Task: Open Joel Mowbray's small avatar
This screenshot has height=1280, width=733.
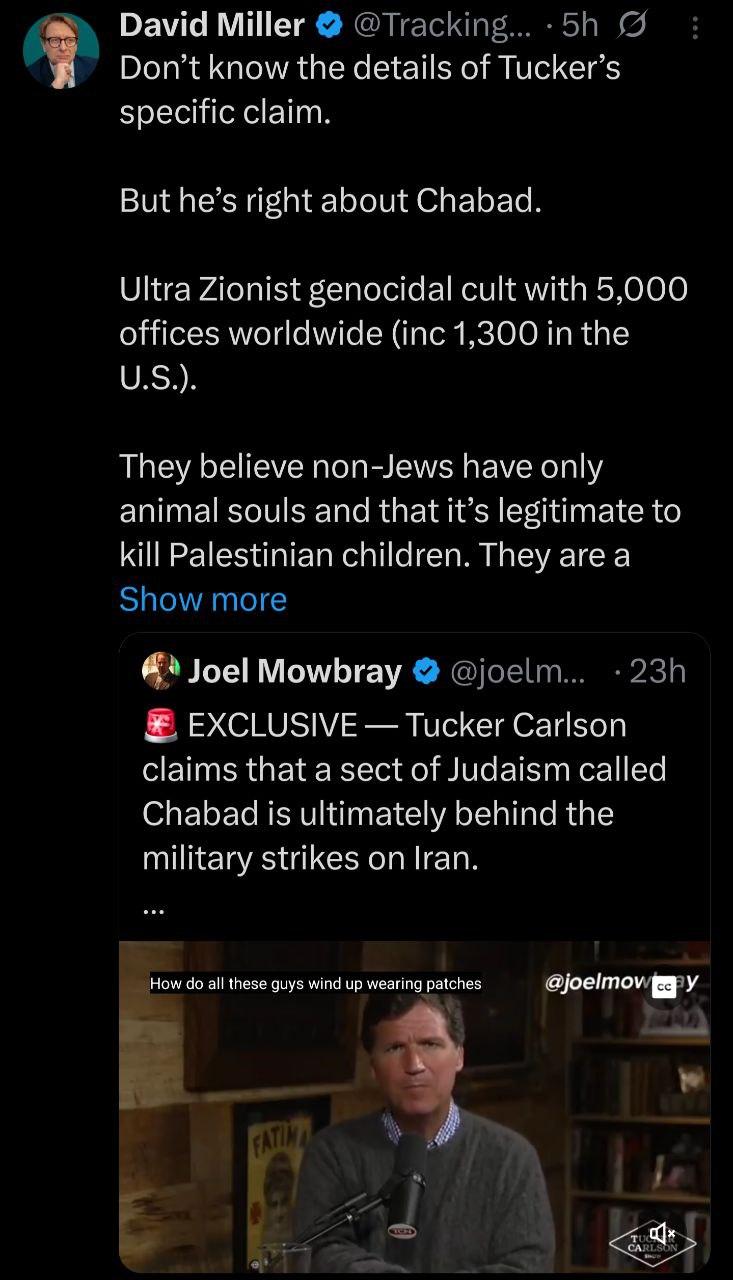Action: (161, 671)
